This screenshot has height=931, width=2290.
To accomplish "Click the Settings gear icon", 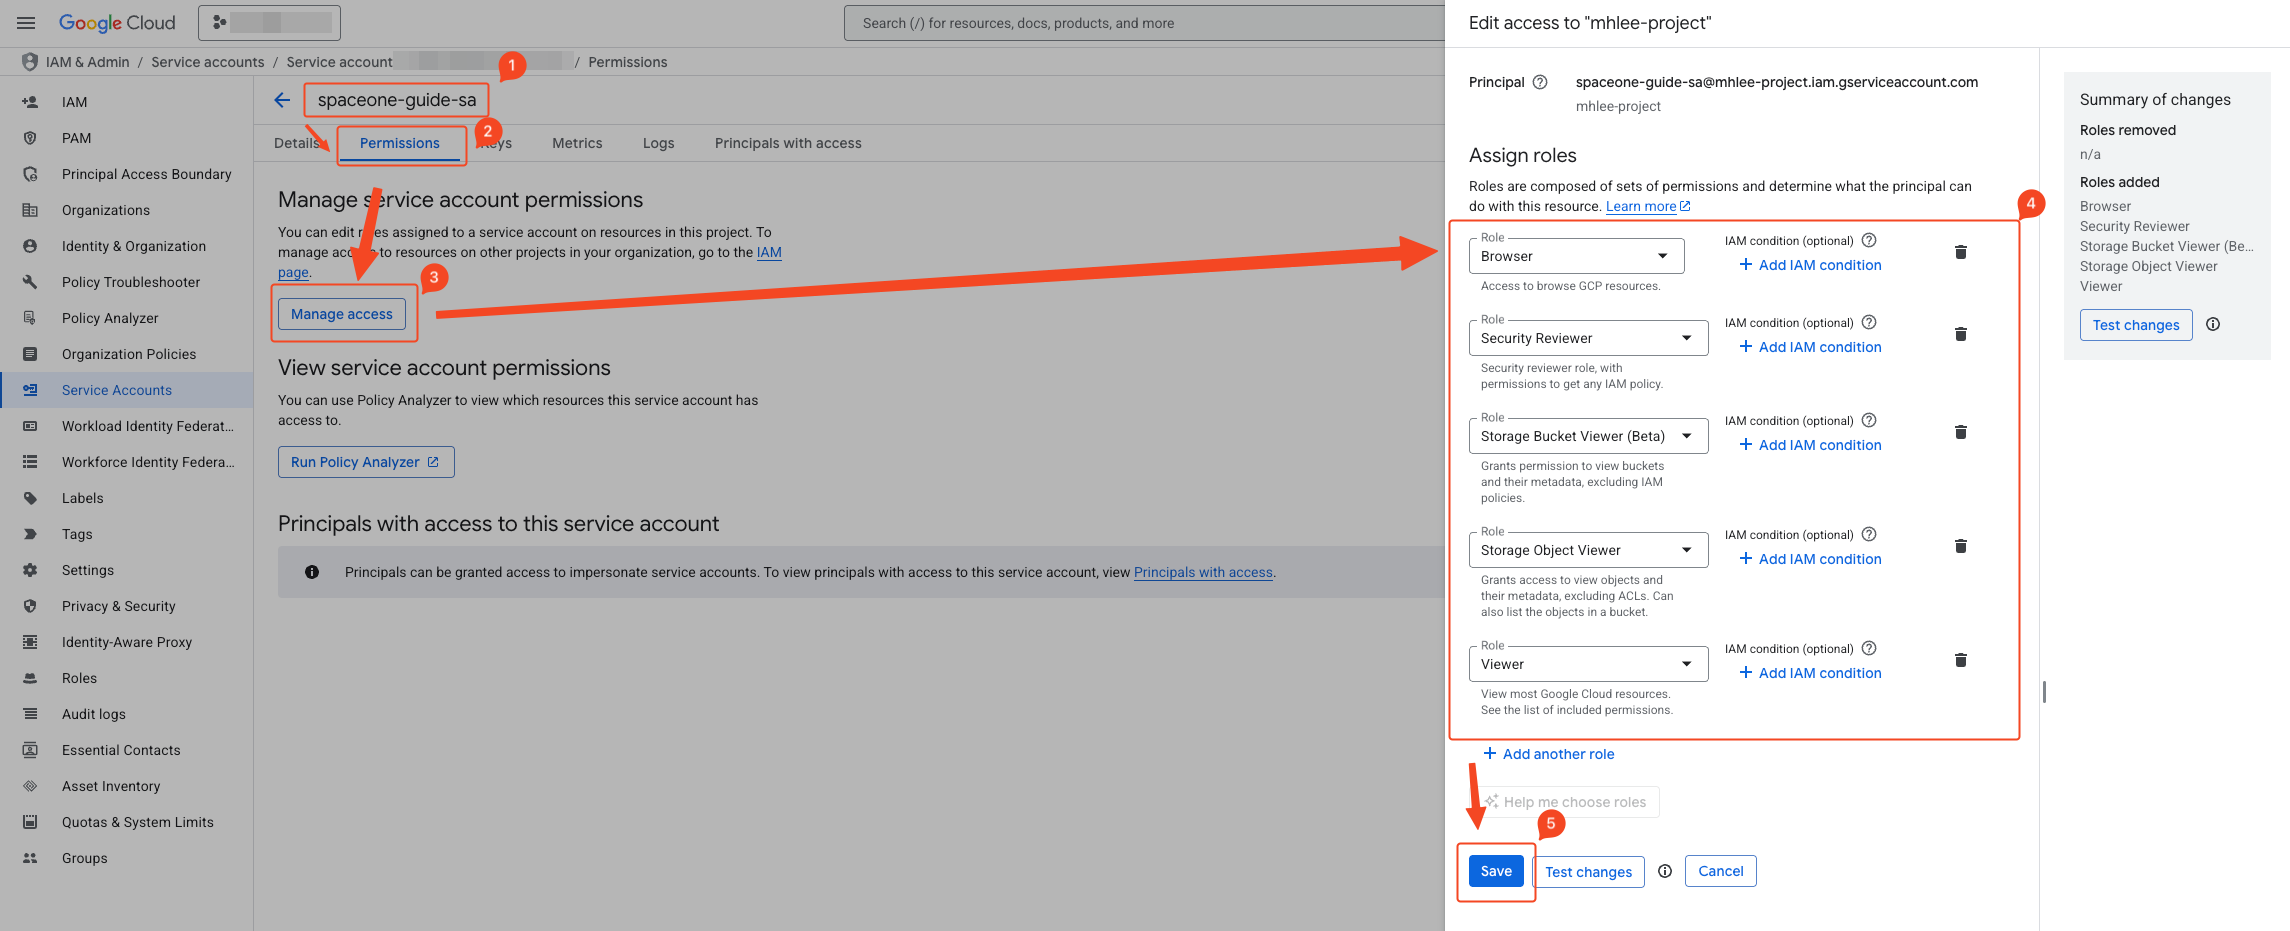I will point(30,570).
